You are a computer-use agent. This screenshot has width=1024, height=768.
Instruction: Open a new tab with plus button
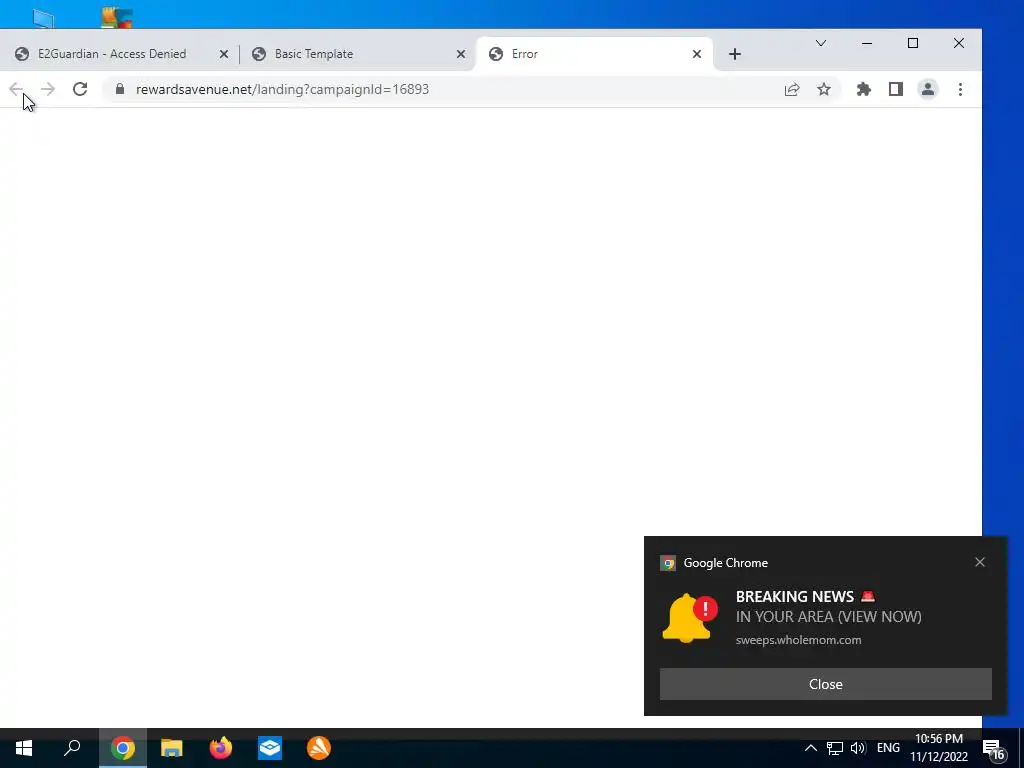click(x=735, y=54)
